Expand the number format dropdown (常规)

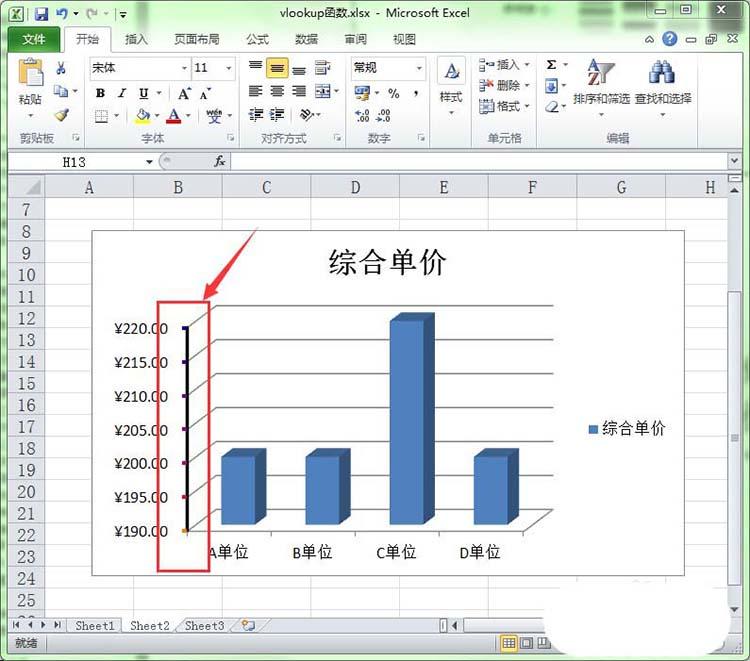click(x=419, y=68)
